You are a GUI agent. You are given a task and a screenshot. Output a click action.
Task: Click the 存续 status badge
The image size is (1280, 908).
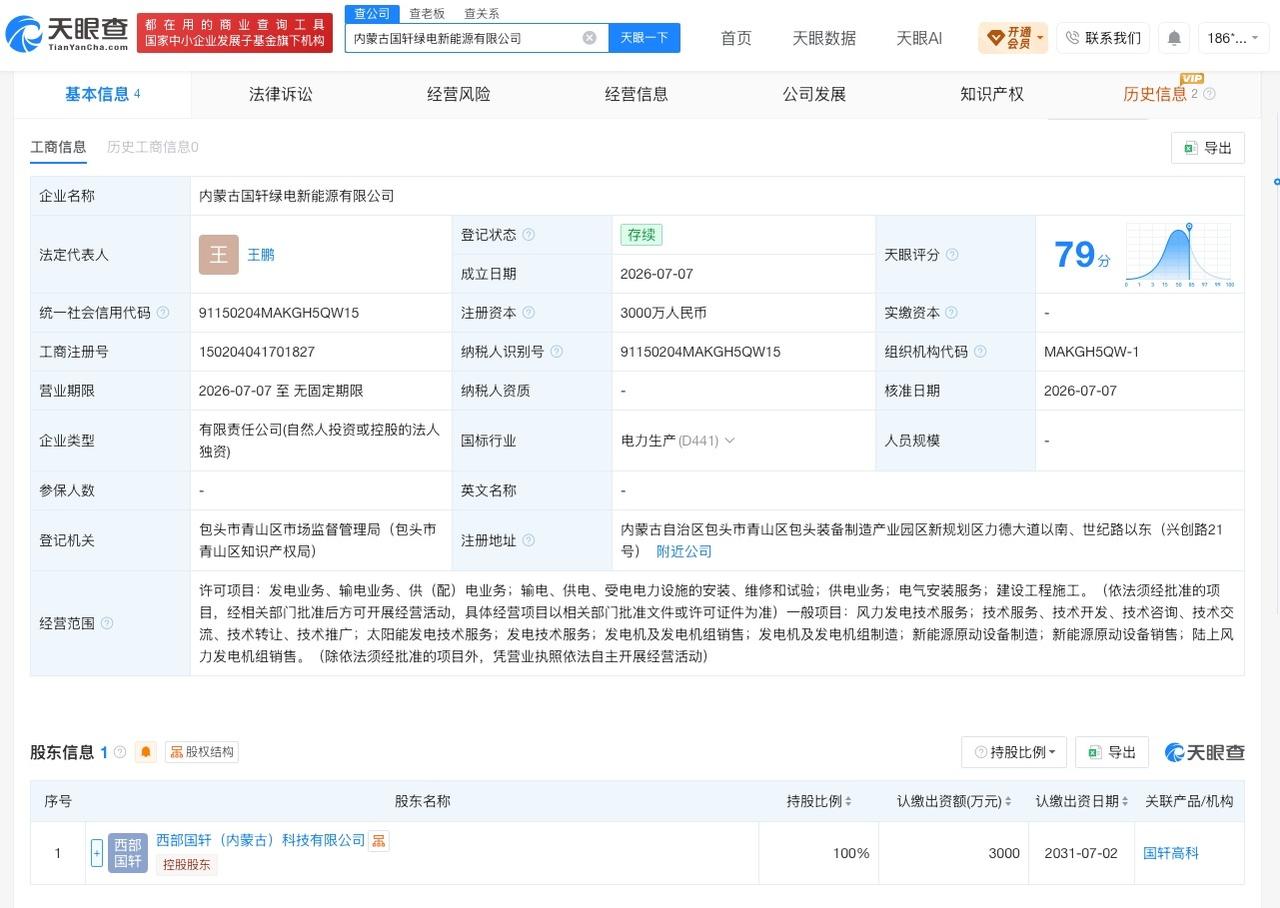coord(641,235)
